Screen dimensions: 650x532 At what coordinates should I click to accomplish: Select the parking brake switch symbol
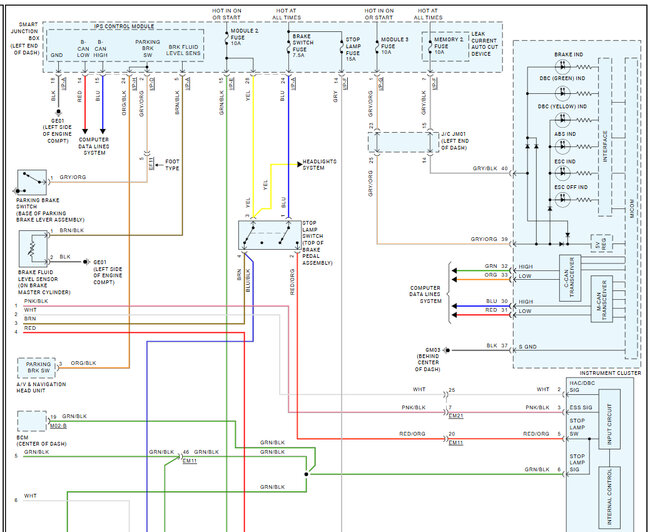point(32,182)
